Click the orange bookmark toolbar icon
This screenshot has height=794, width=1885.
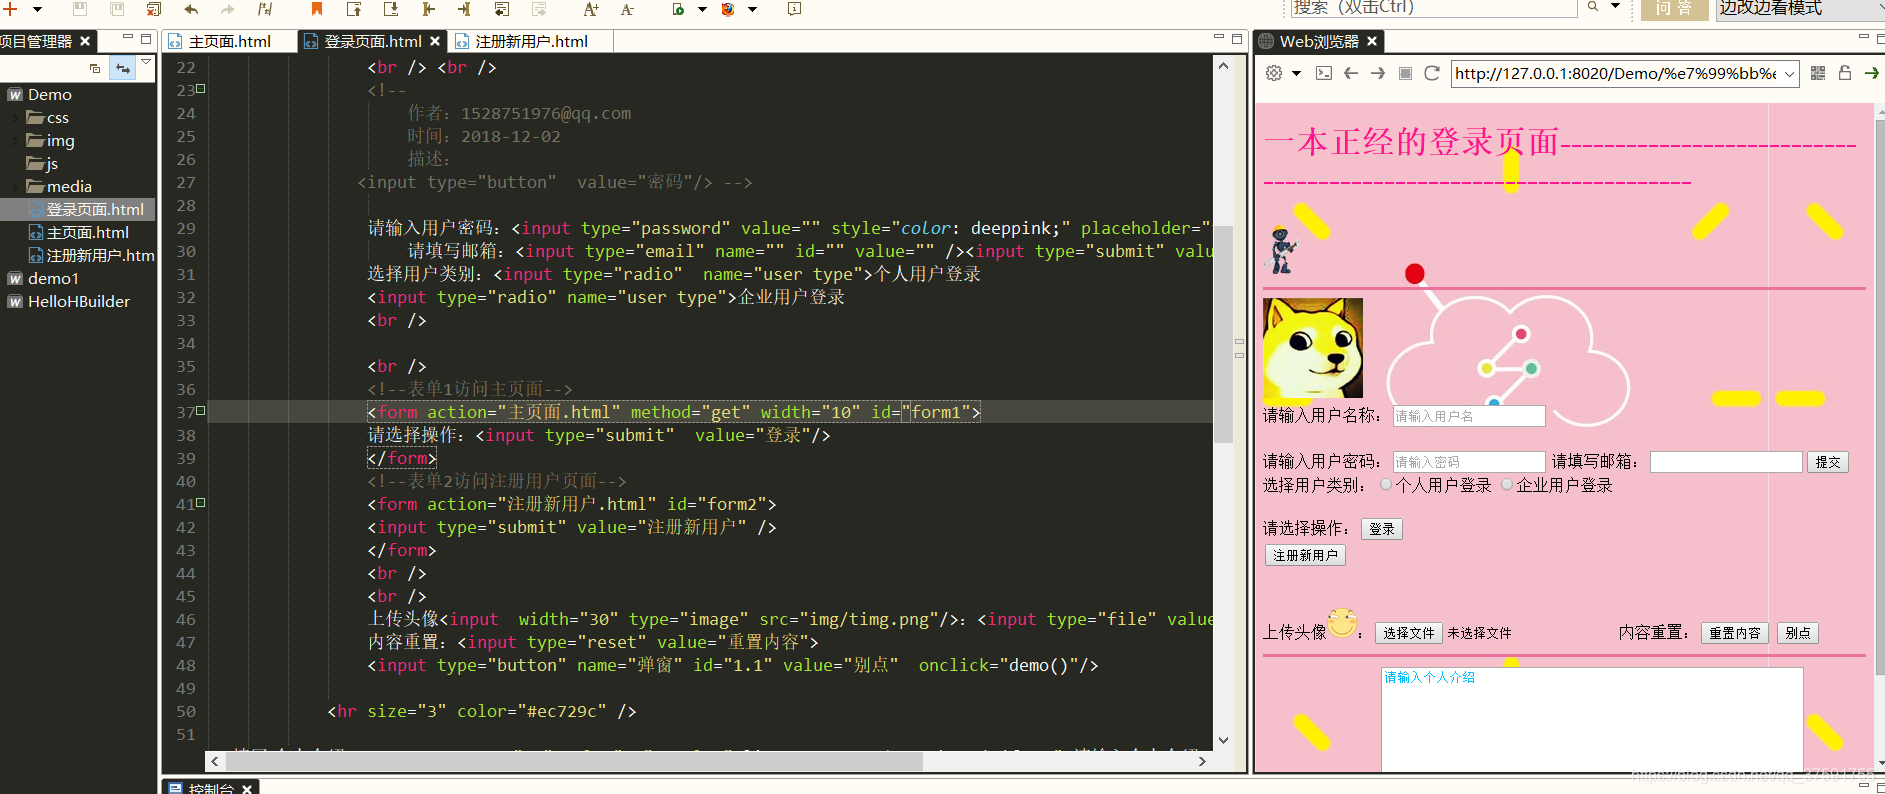point(317,9)
